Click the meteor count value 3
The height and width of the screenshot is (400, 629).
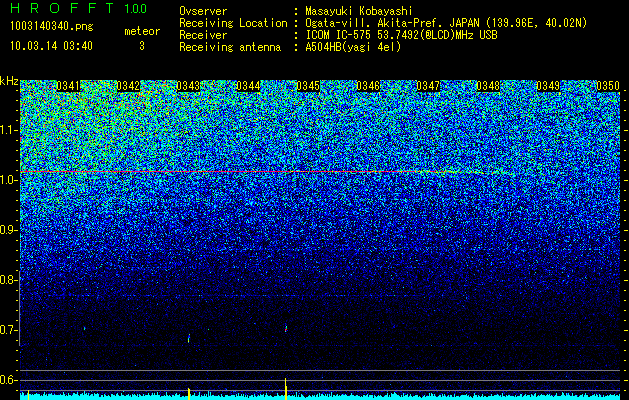point(142,46)
